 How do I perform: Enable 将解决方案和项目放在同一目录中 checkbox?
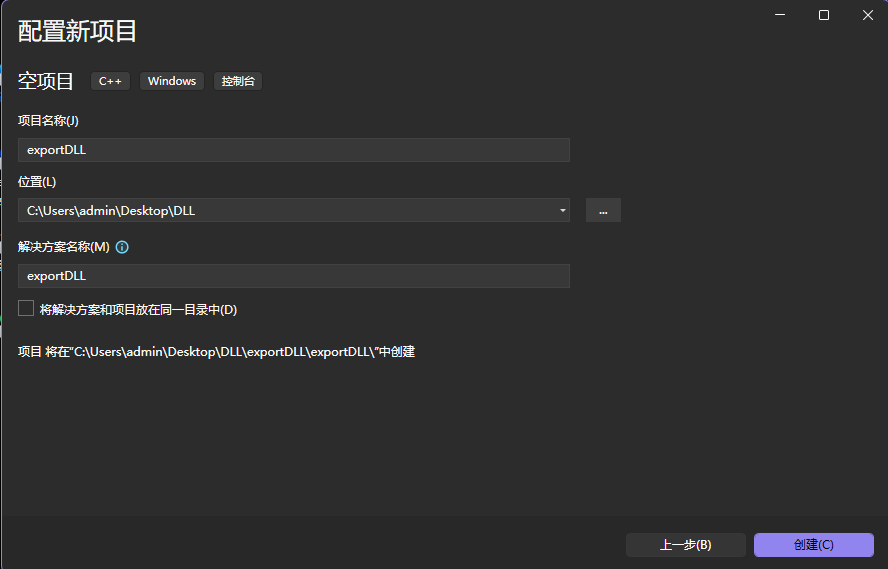click(26, 309)
